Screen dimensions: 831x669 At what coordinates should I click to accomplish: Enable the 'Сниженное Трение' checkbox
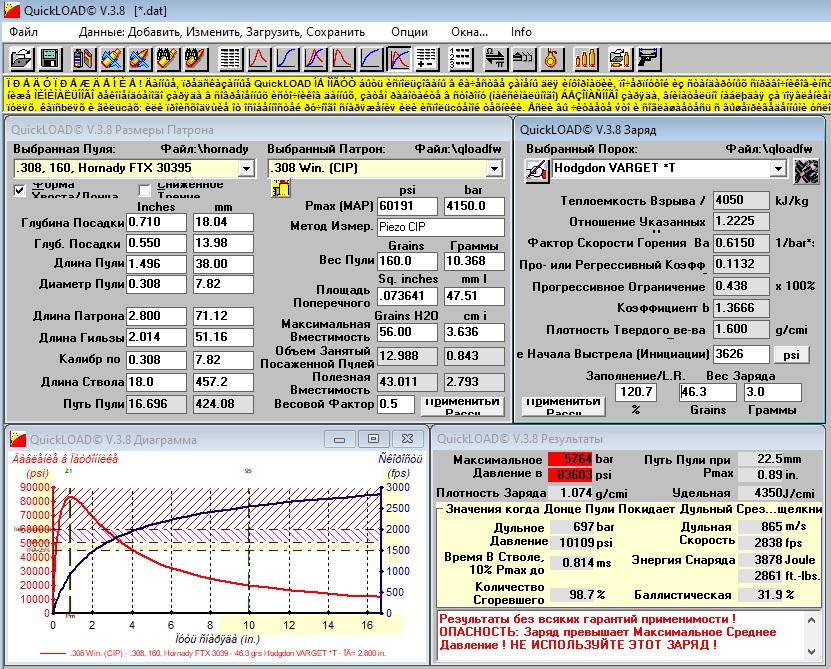144,190
